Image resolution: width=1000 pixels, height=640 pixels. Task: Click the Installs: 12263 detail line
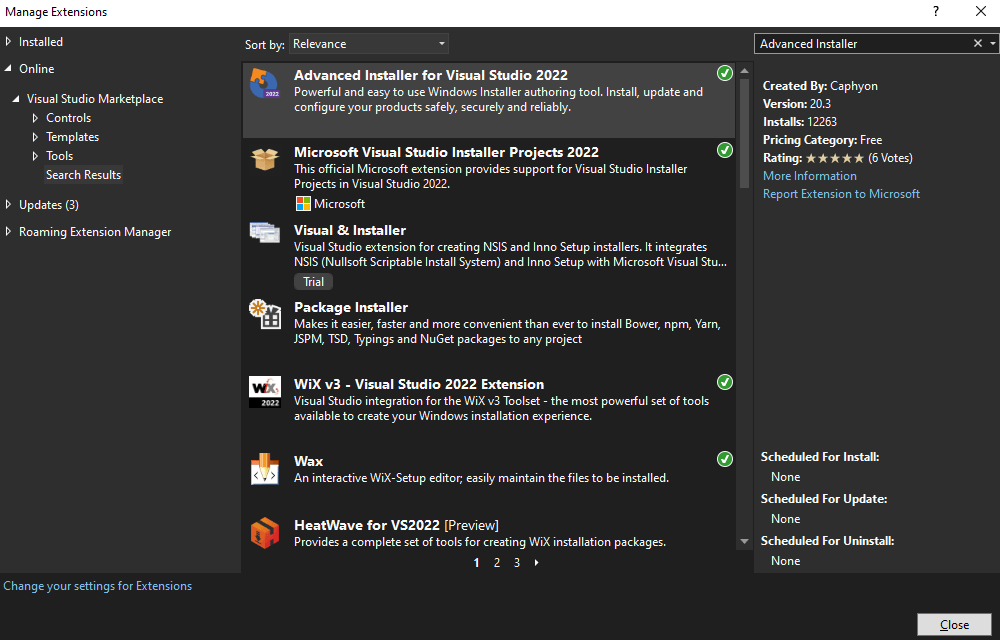[x=800, y=122]
